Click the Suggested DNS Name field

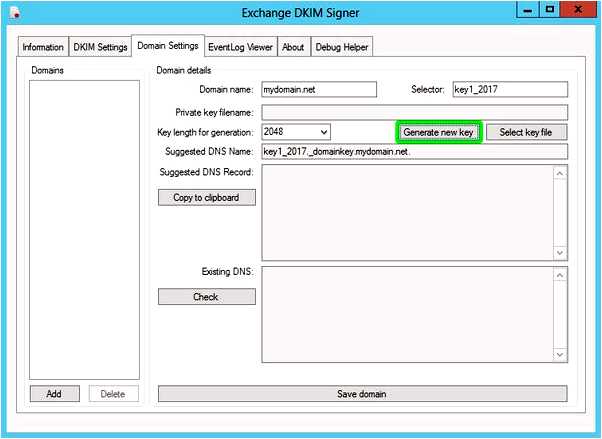414,151
